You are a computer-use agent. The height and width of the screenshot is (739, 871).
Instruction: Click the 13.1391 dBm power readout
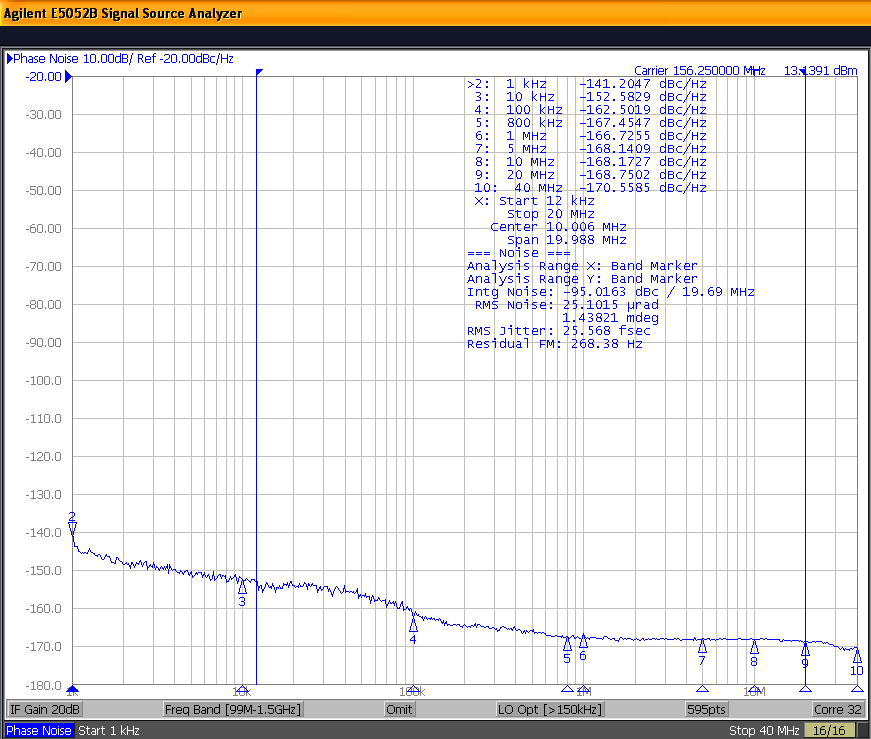[x=819, y=70]
